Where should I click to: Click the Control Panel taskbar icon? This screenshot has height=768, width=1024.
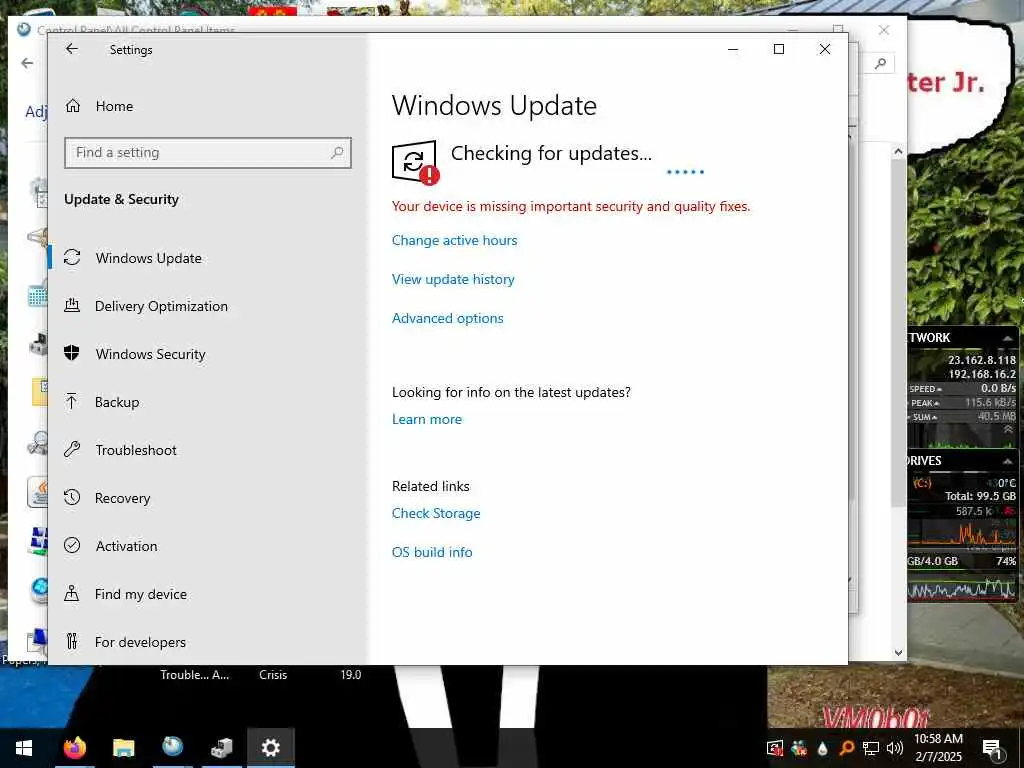pyautogui.click(x=172, y=748)
